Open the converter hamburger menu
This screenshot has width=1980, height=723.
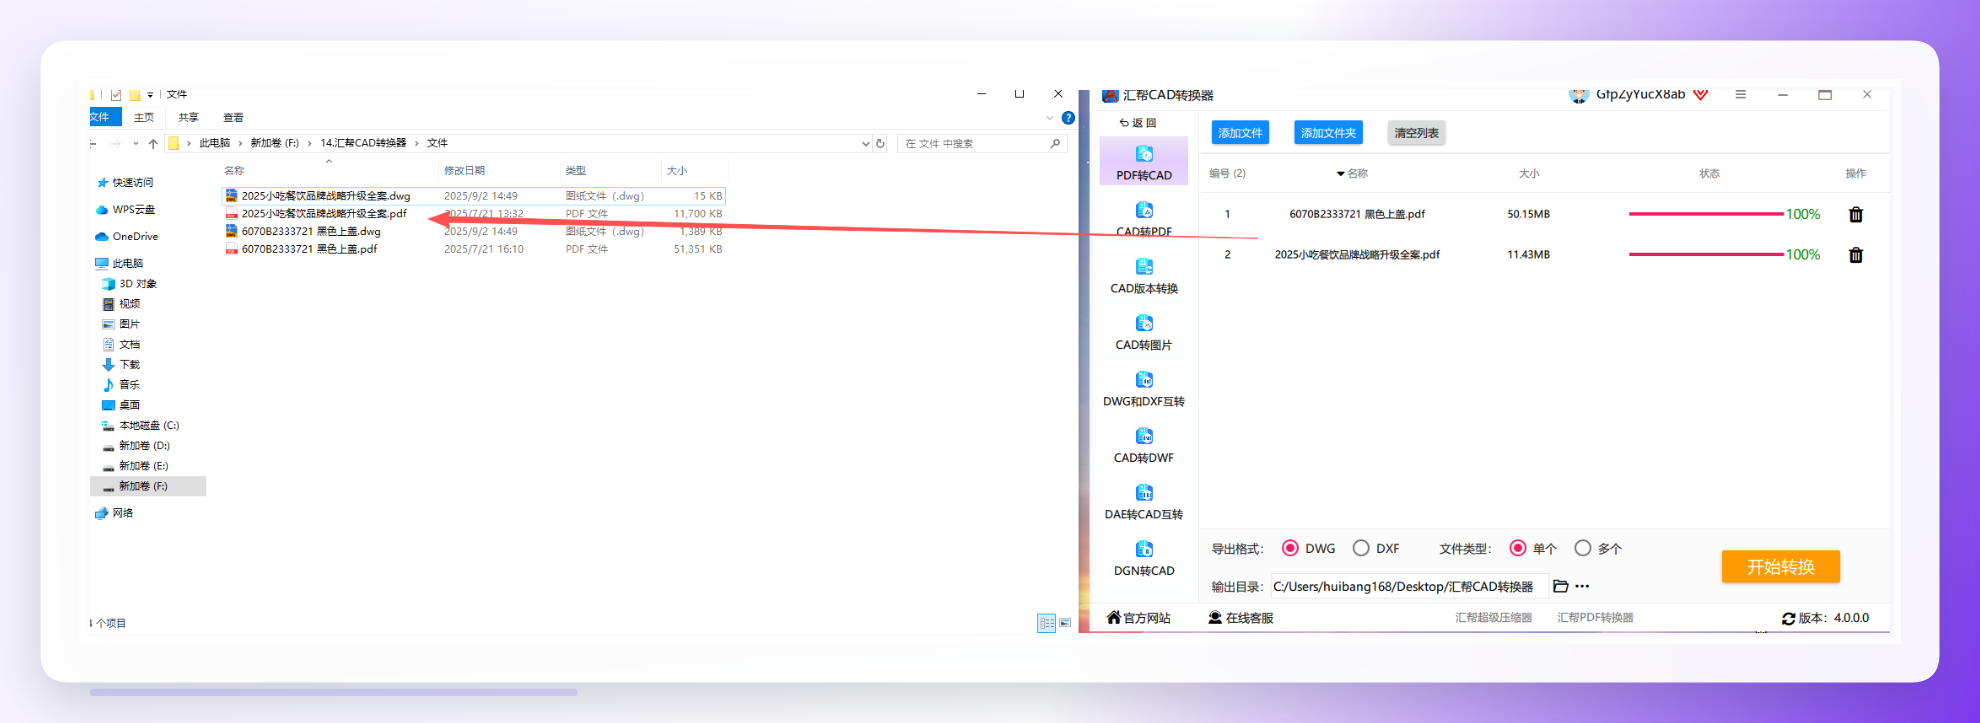pos(1740,94)
